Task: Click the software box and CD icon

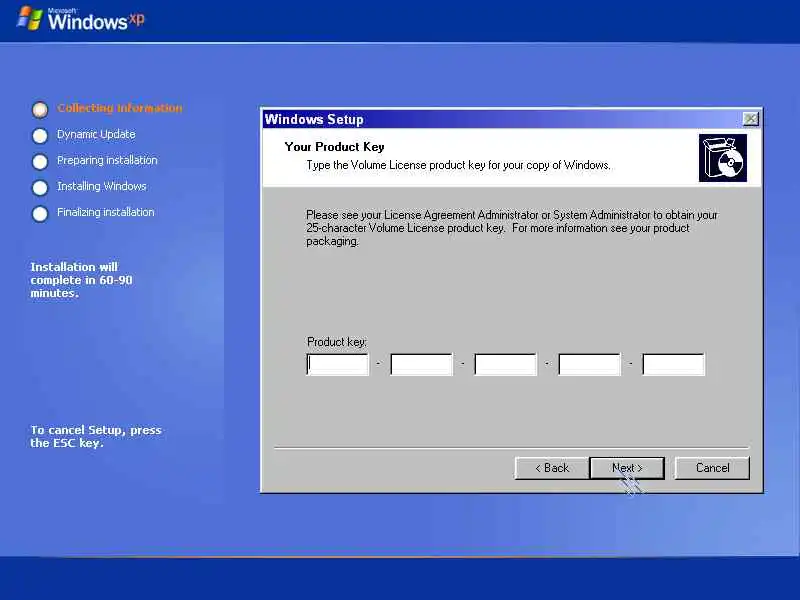Action: pyautogui.click(x=723, y=158)
